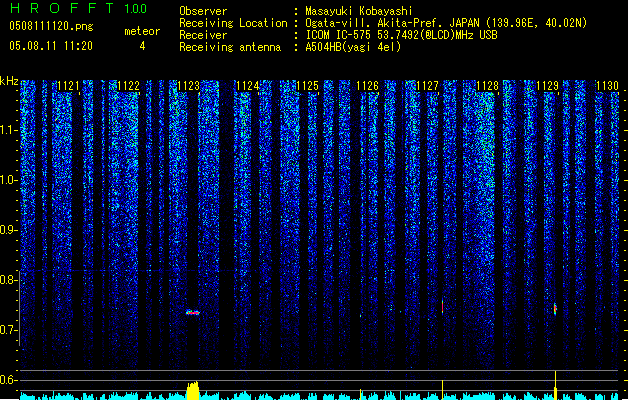Viewport: 629px width, 400px height.
Task: Click the 1125 time marker
Action: [307, 86]
